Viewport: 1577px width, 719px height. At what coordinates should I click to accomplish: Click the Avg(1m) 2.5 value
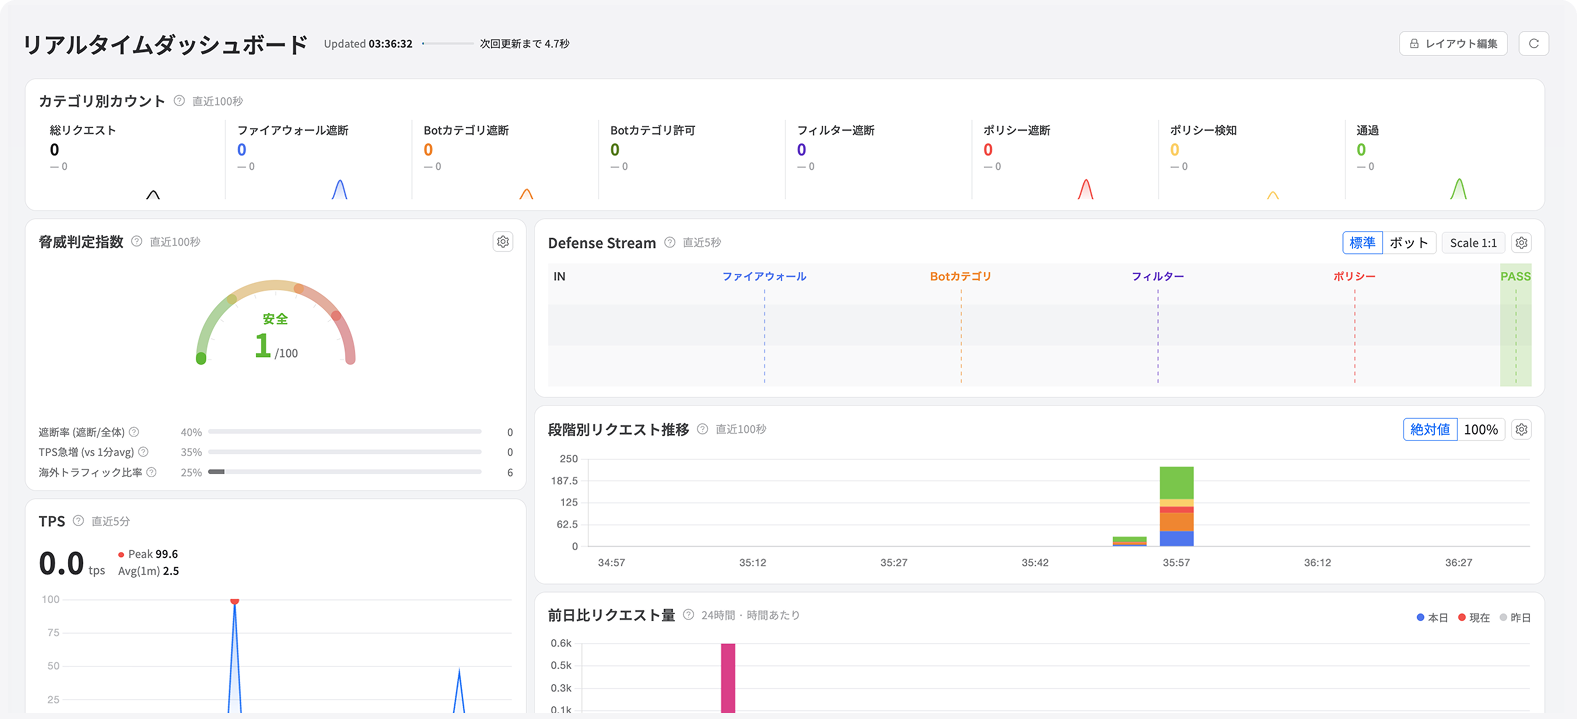point(149,571)
